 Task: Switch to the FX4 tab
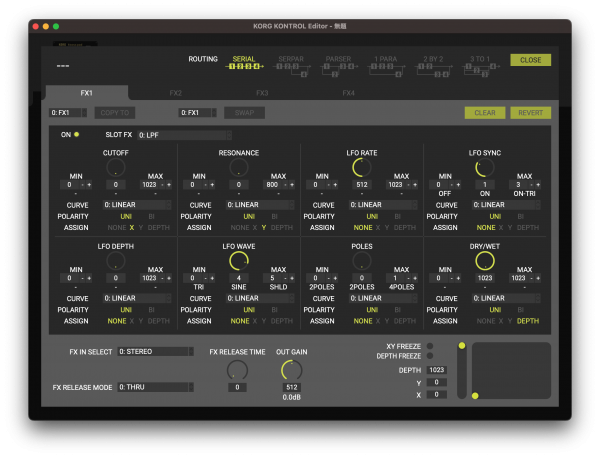[349, 93]
